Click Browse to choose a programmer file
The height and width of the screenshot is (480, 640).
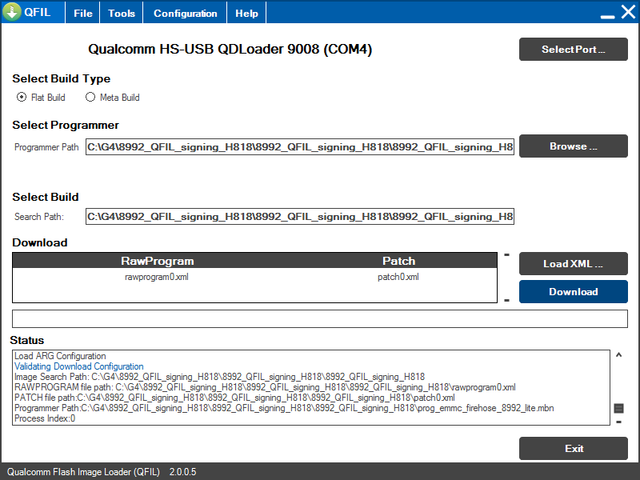point(573,146)
